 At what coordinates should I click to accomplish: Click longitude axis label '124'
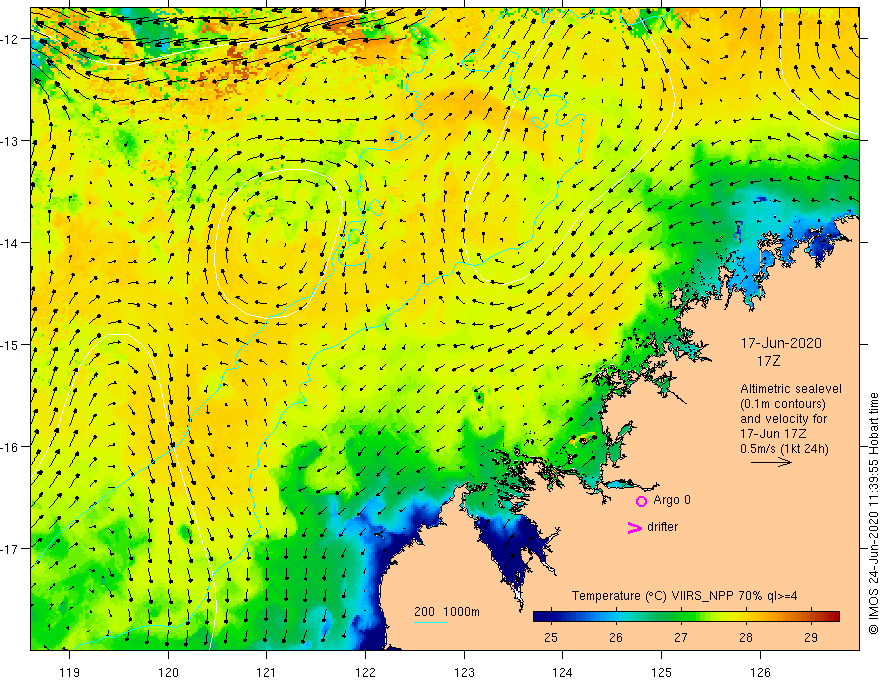coord(563,672)
